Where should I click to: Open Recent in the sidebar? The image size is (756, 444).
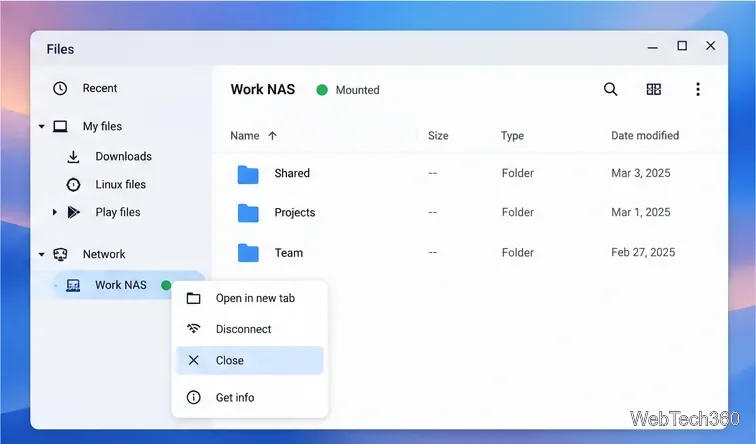100,88
